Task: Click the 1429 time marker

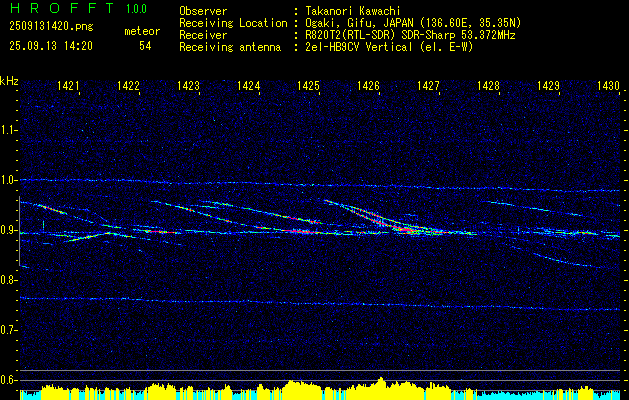Action: coord(548,85)
